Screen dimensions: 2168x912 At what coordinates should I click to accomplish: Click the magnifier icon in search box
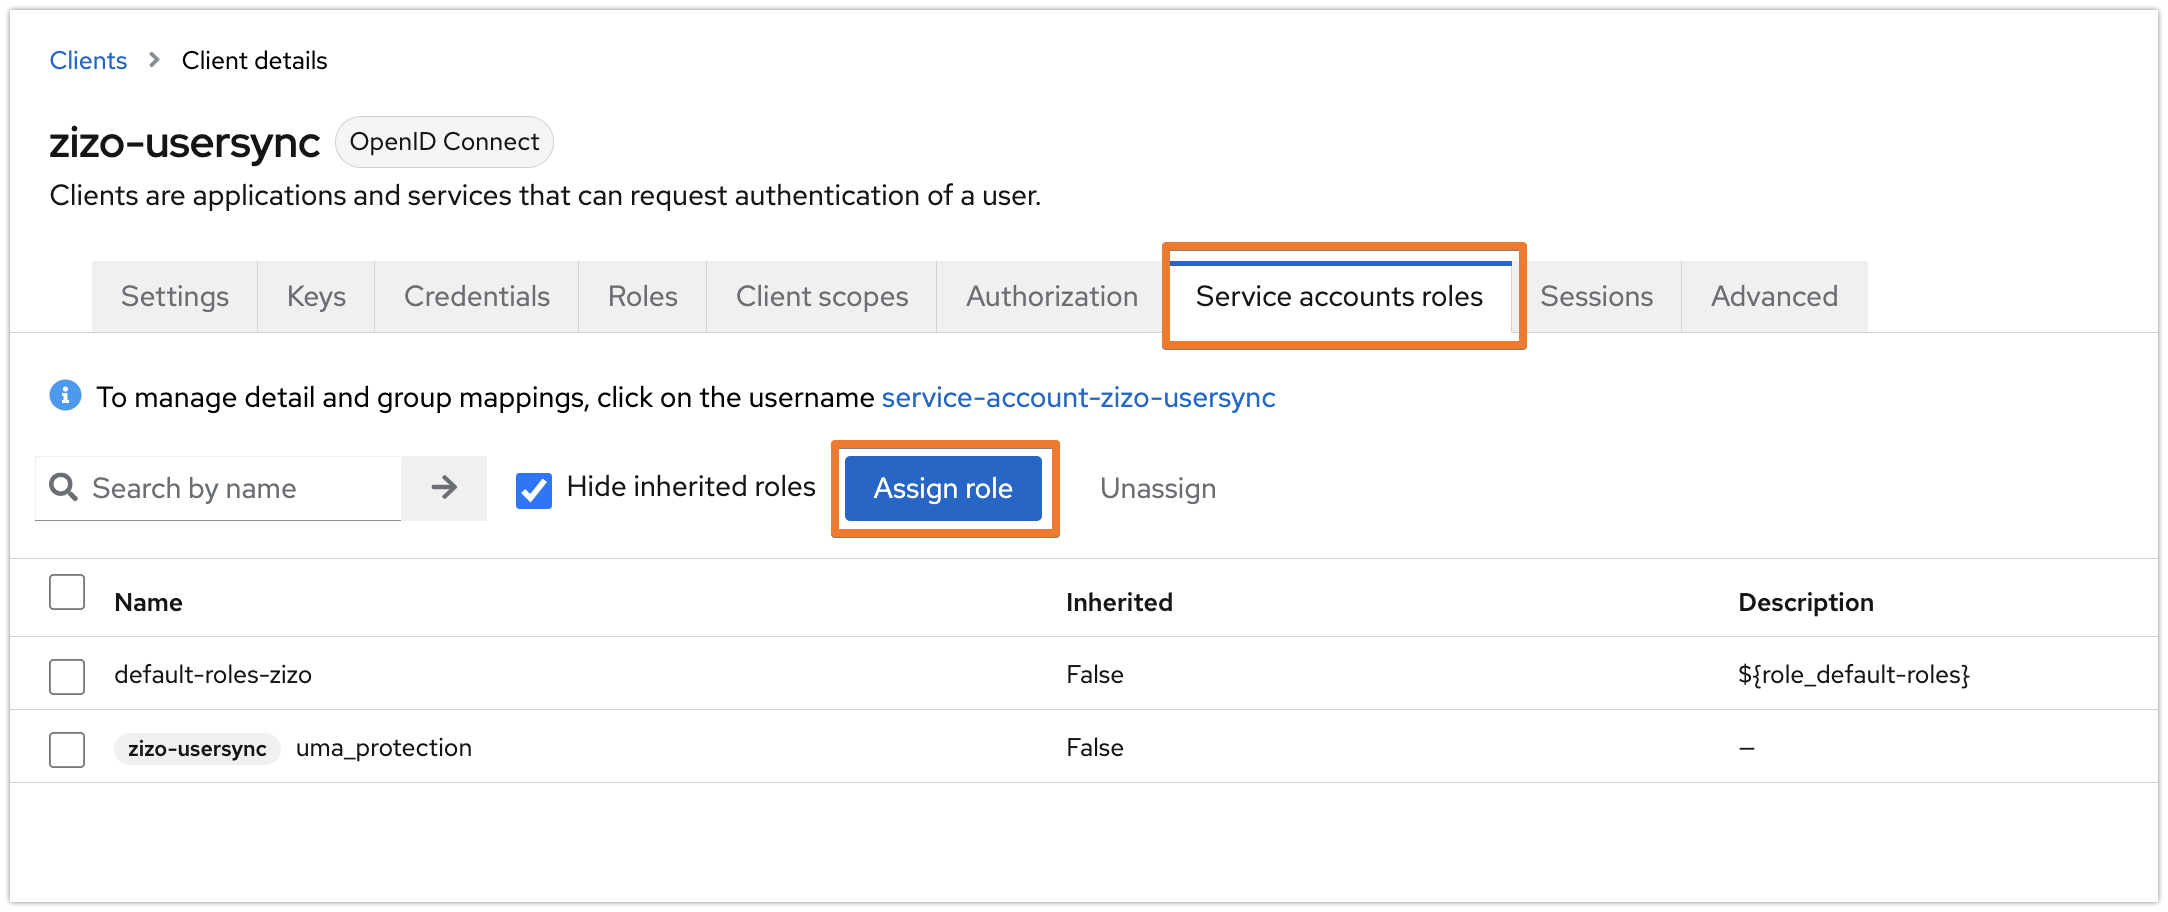click(64, 487)
